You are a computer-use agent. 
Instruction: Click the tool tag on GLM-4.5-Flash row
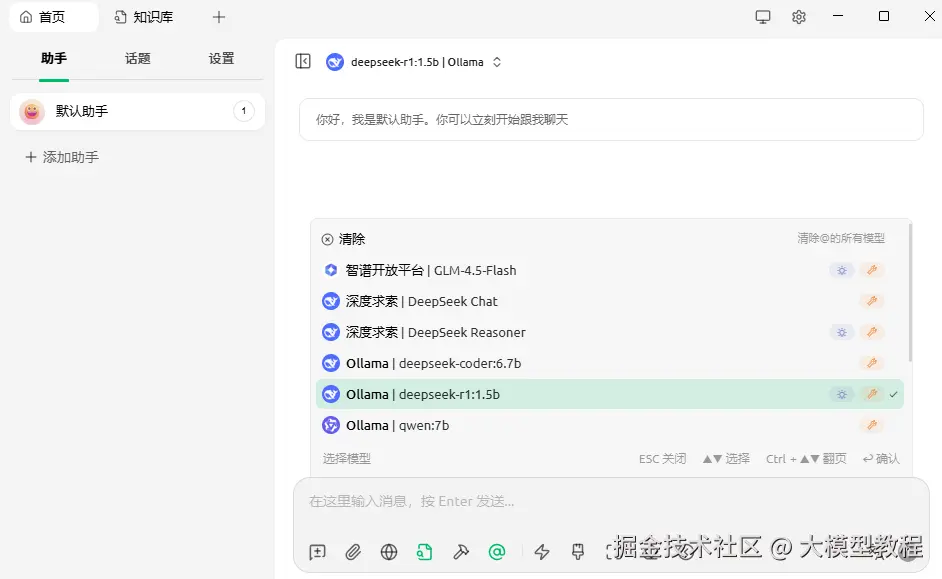click(872, 270)
